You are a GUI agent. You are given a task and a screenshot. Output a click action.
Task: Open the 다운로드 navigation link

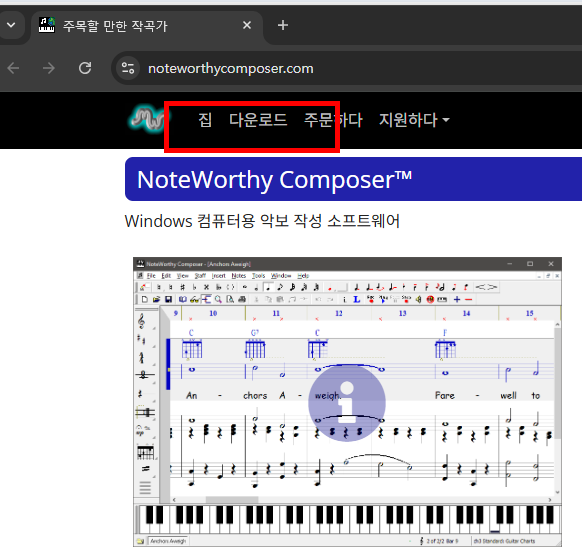point(258,120)
